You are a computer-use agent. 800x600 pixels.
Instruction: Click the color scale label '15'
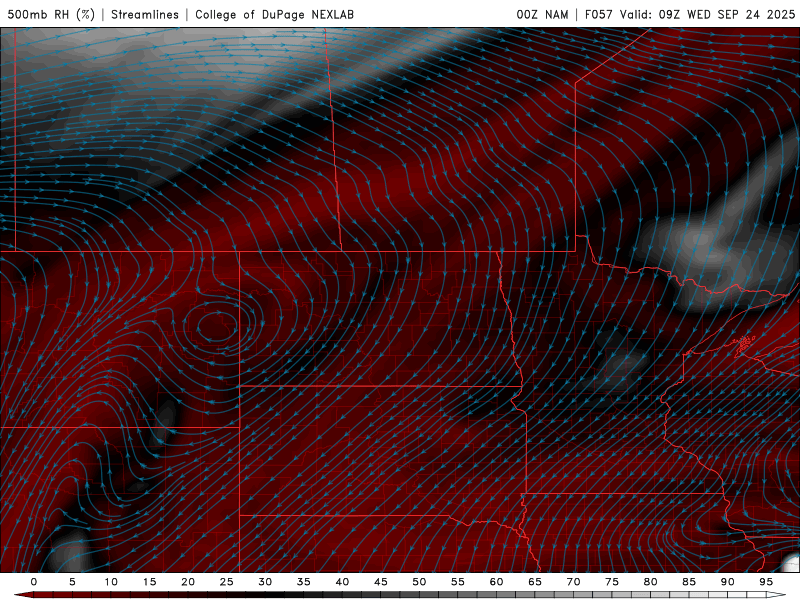pyautogui.click(x=149, y=582)
